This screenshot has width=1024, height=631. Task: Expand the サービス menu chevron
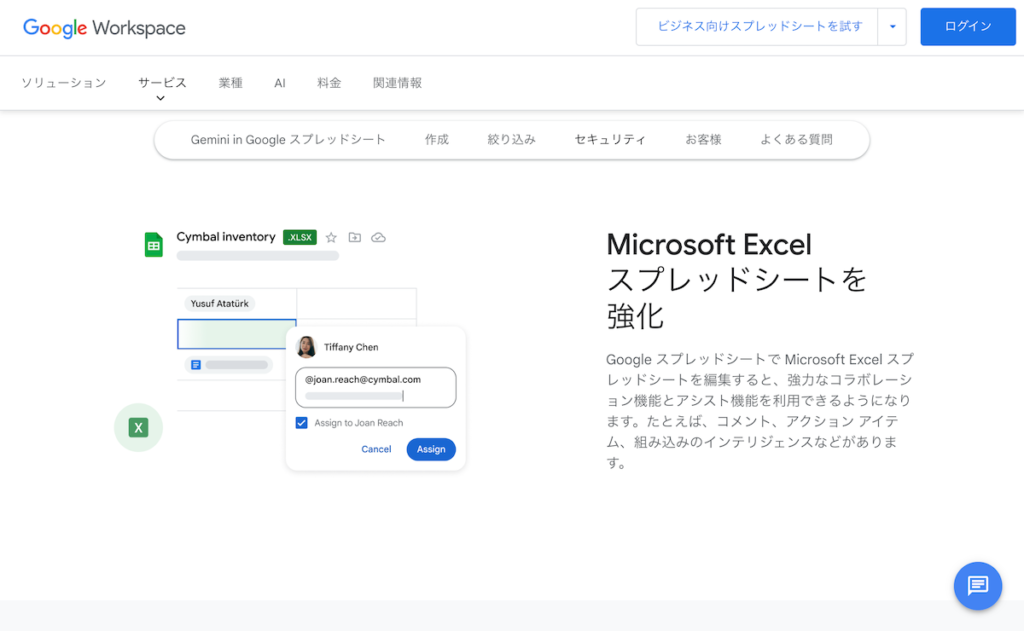(x=160, y=99)
